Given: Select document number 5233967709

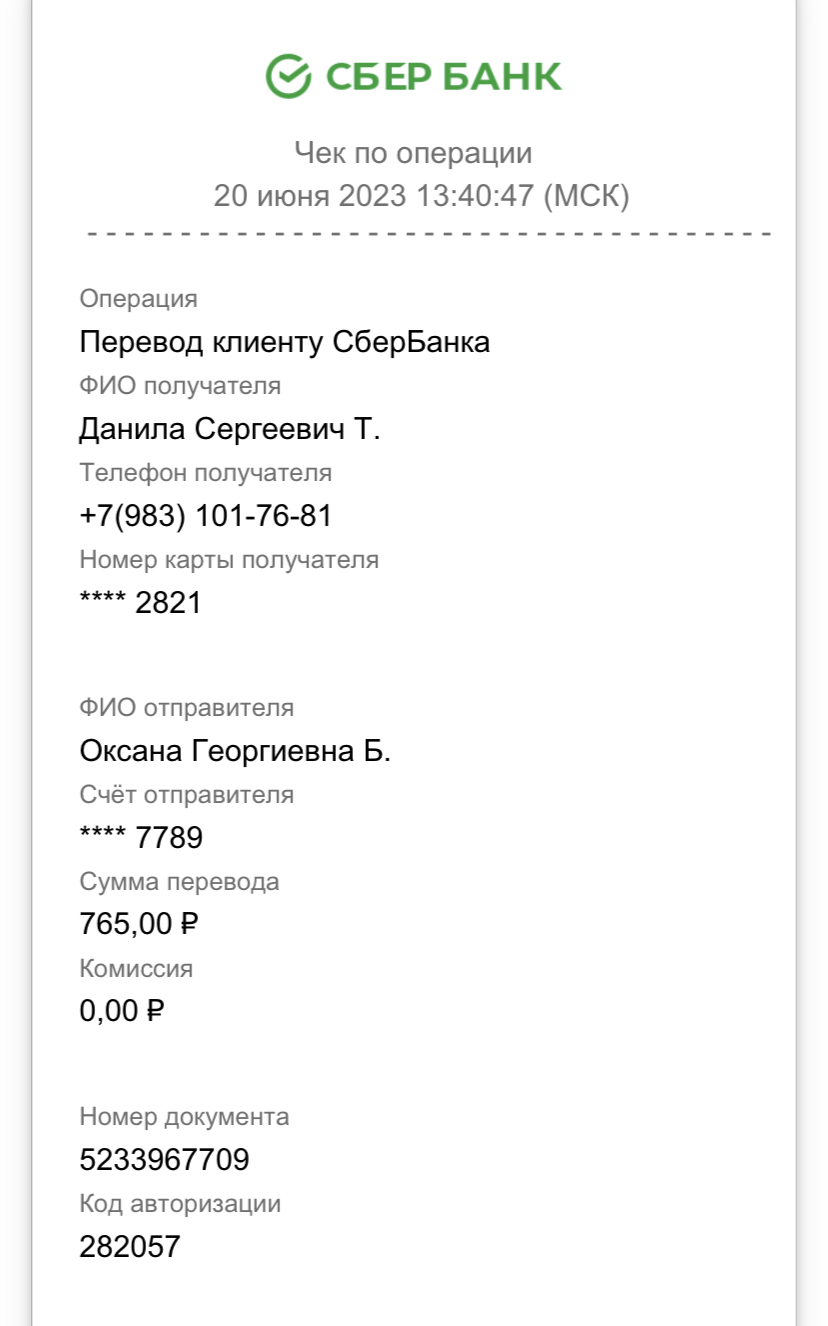Looking at the screenshot, I should tap(164, 1160).
